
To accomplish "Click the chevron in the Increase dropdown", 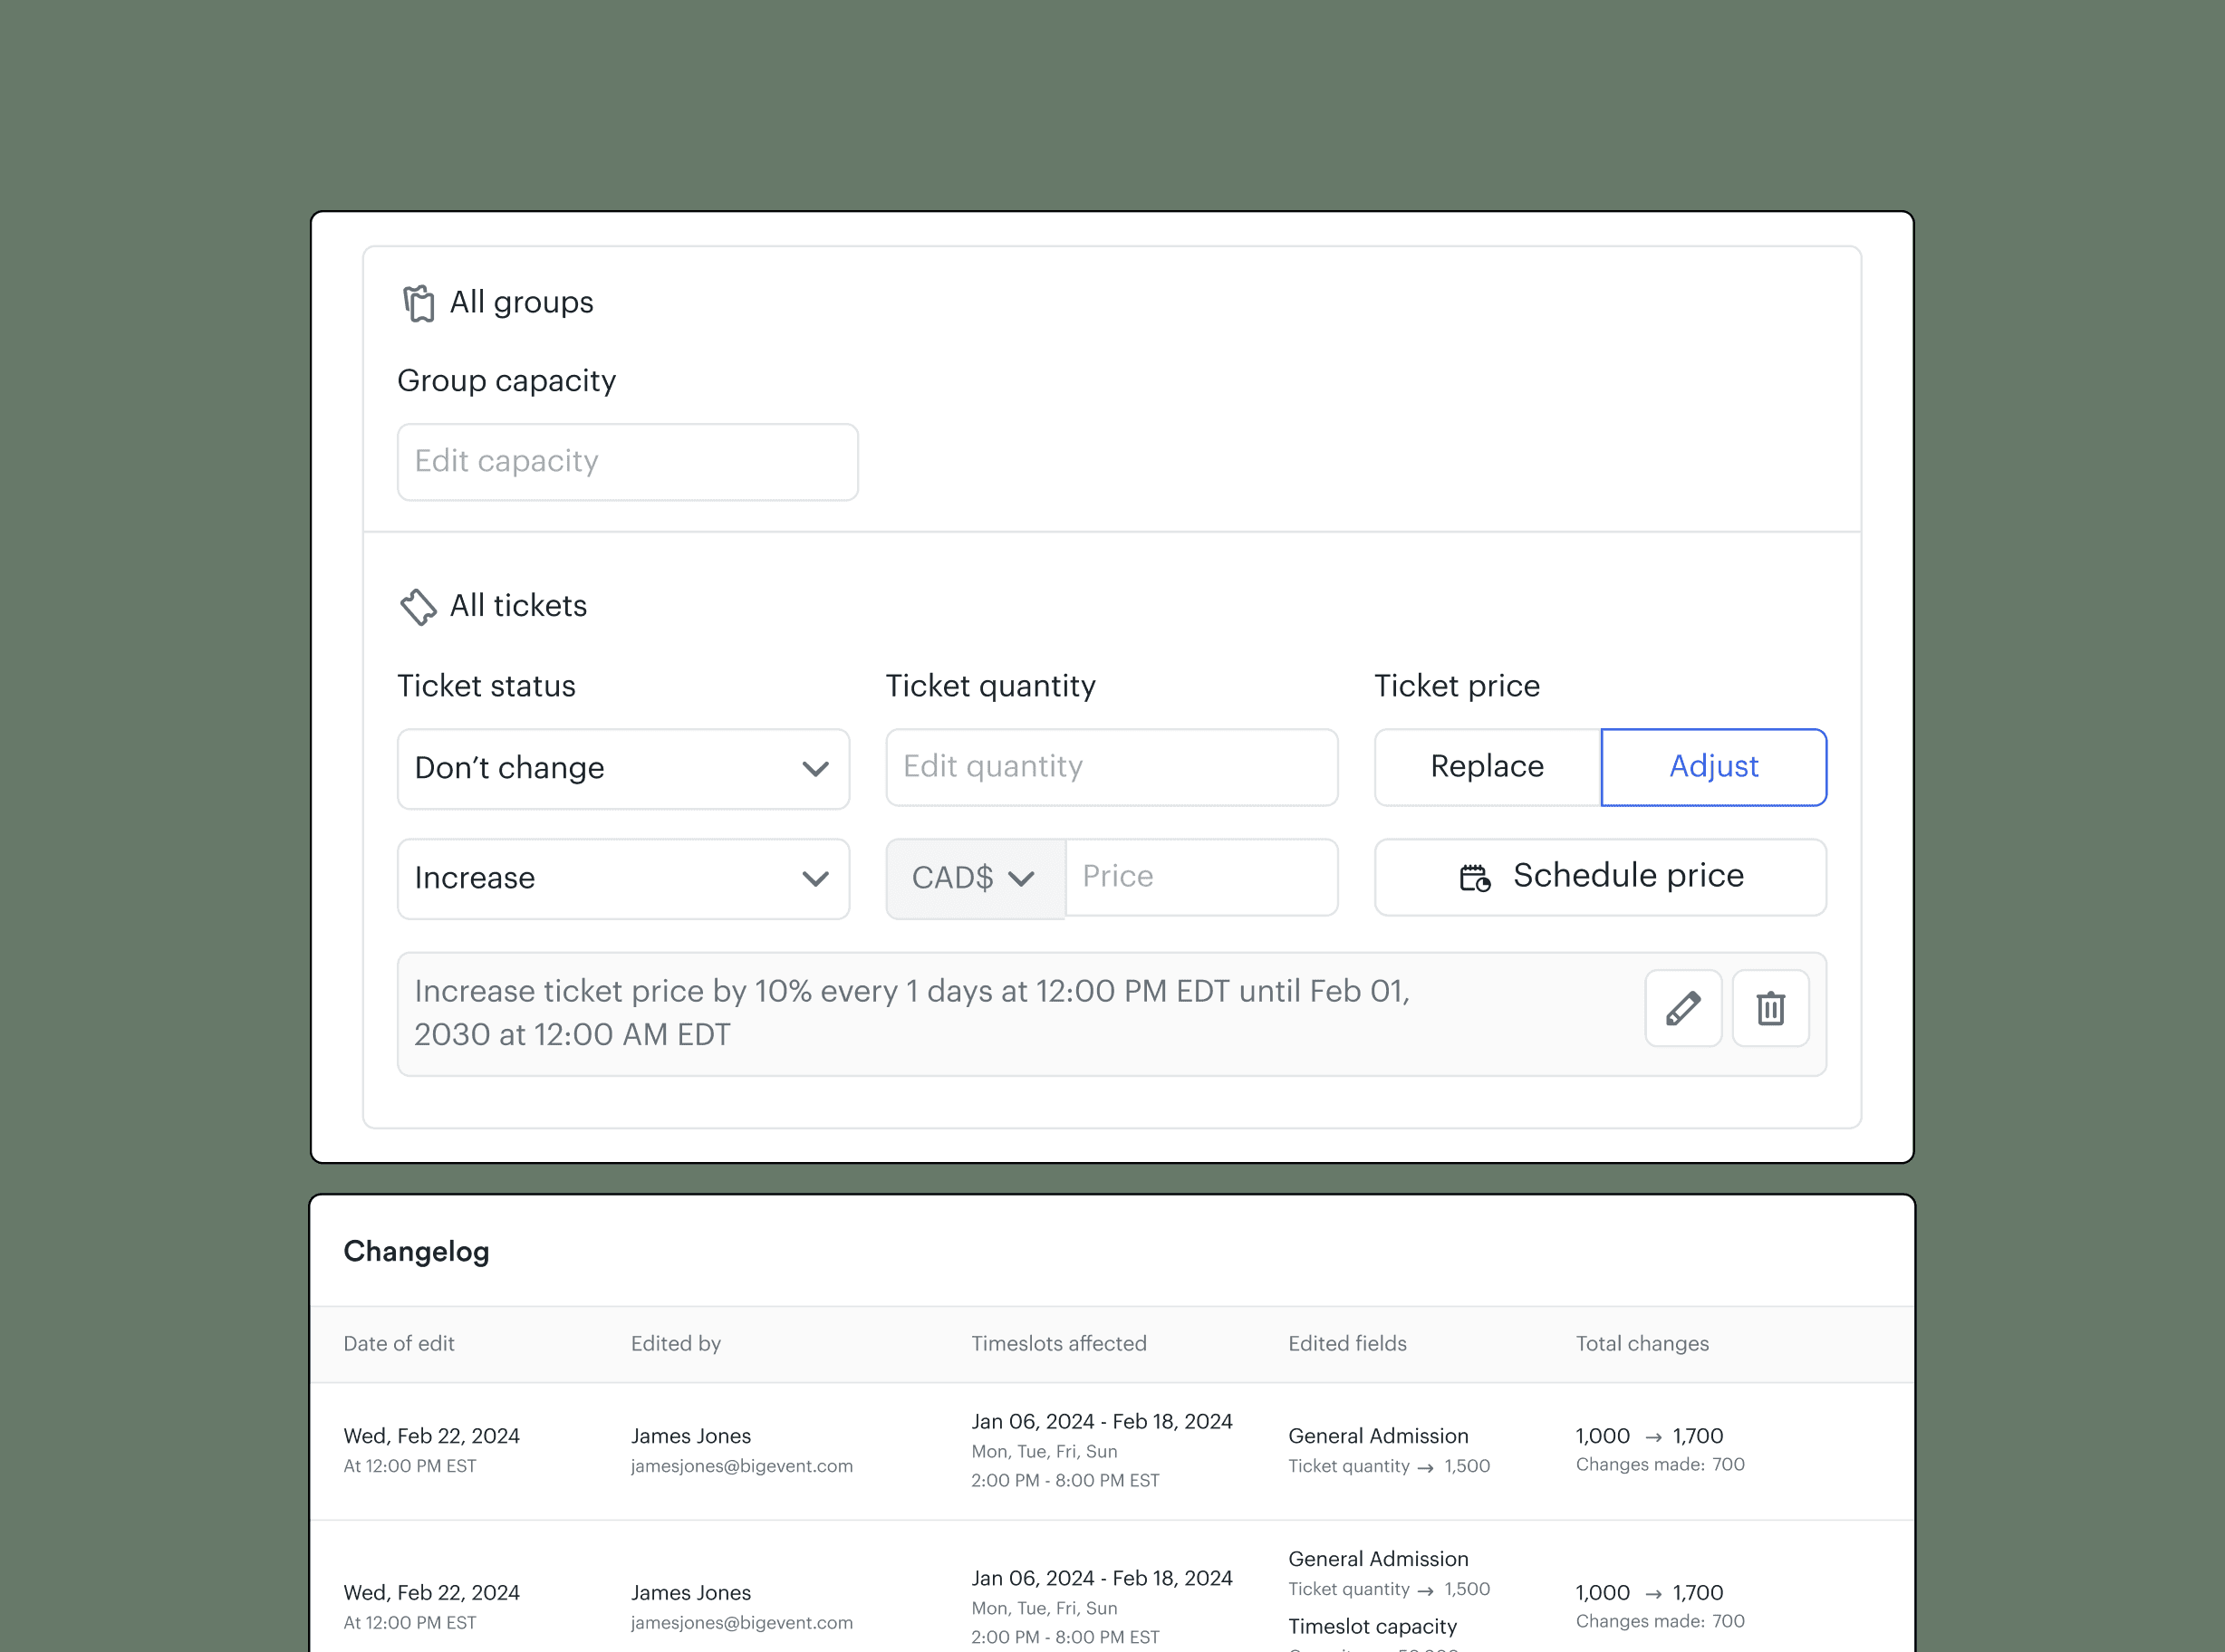I will pos(815,879).
